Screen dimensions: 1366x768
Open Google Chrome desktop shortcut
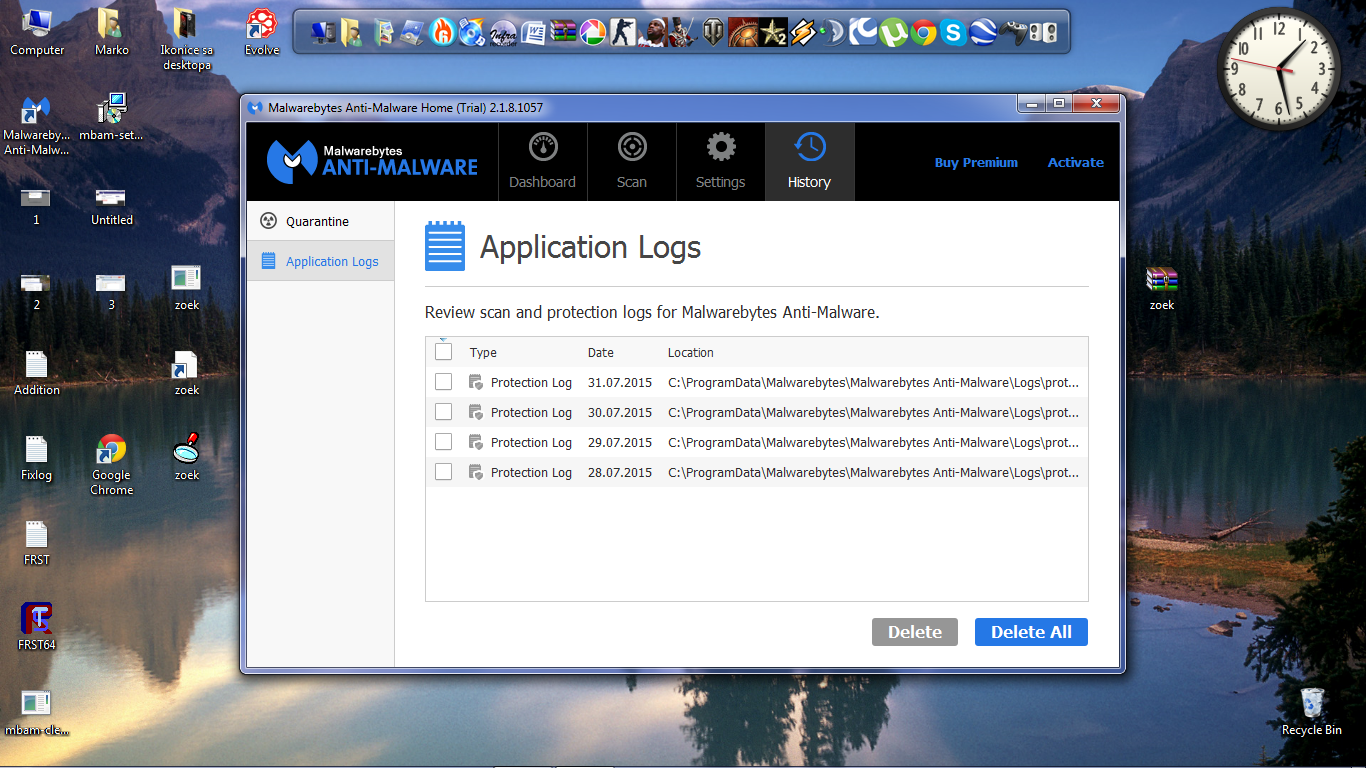click(x=111, y=462)
